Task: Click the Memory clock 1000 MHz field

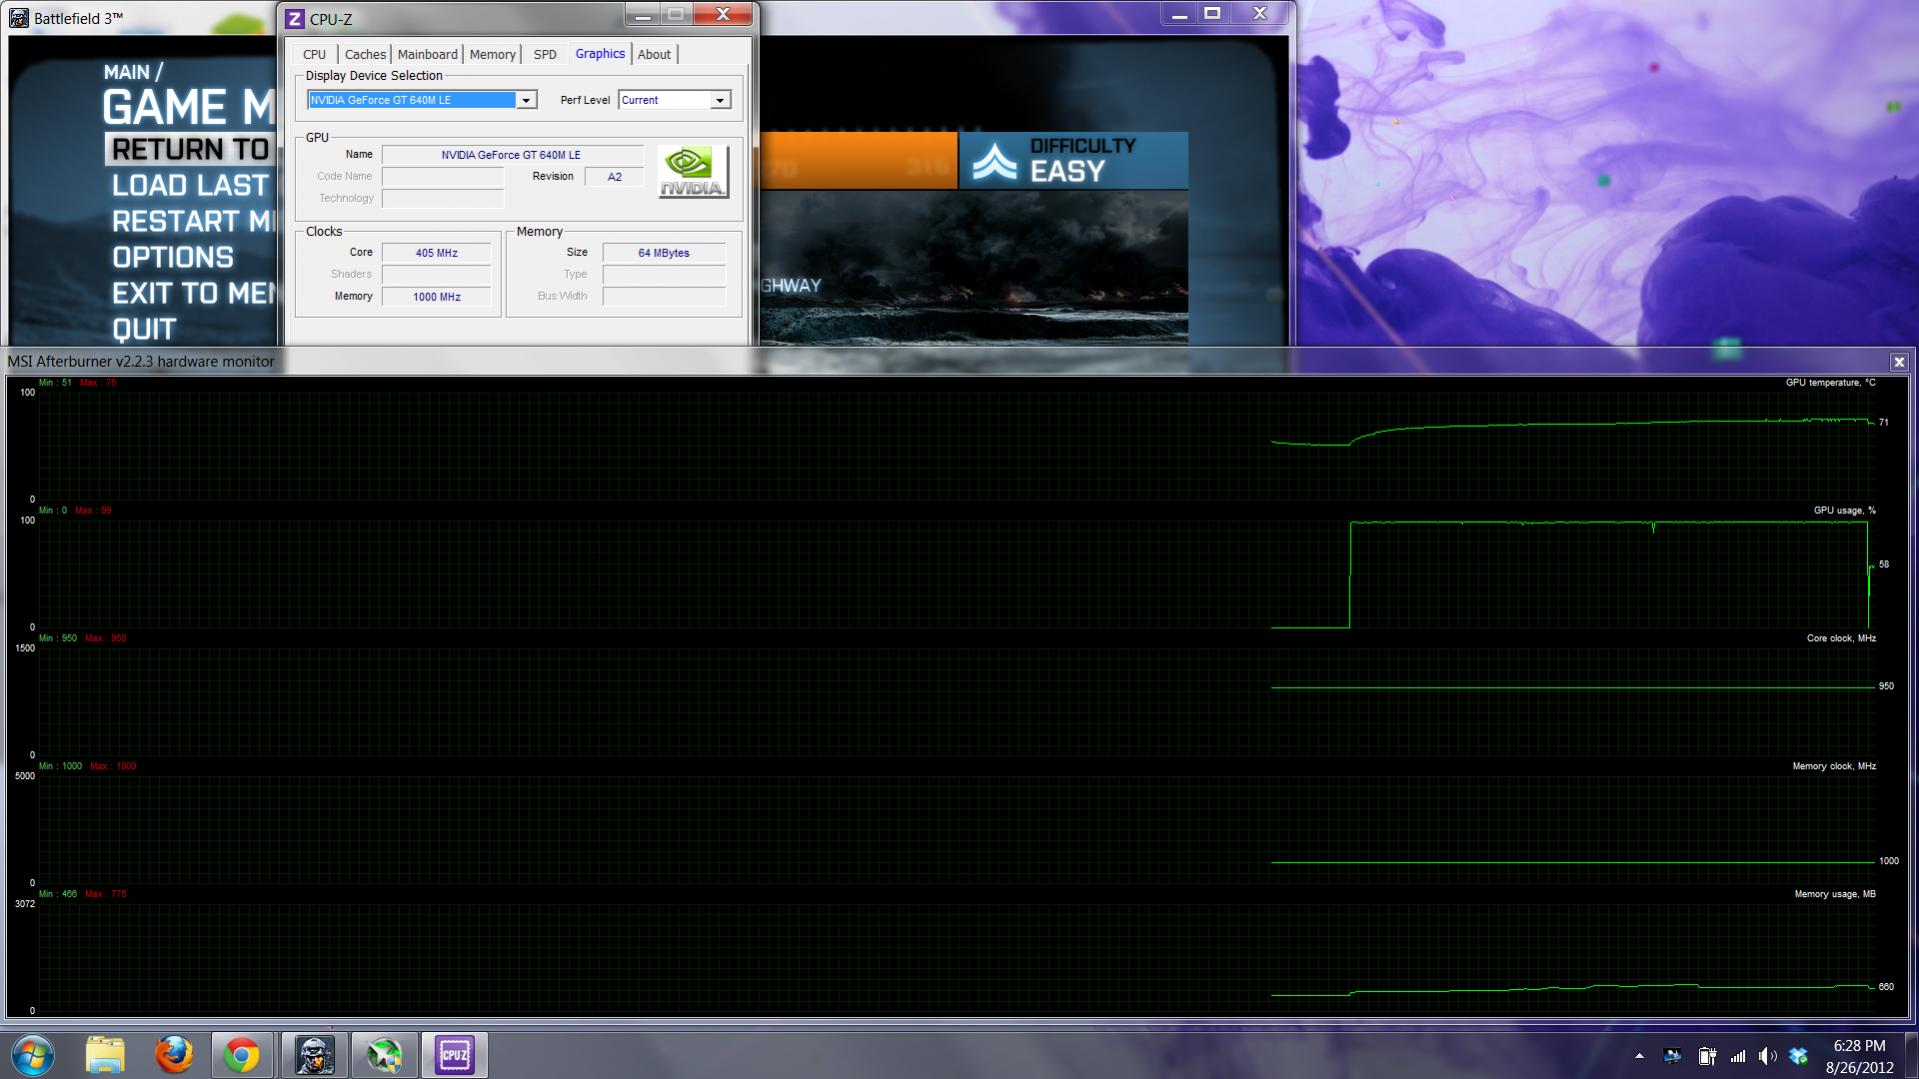Action: 437,297
